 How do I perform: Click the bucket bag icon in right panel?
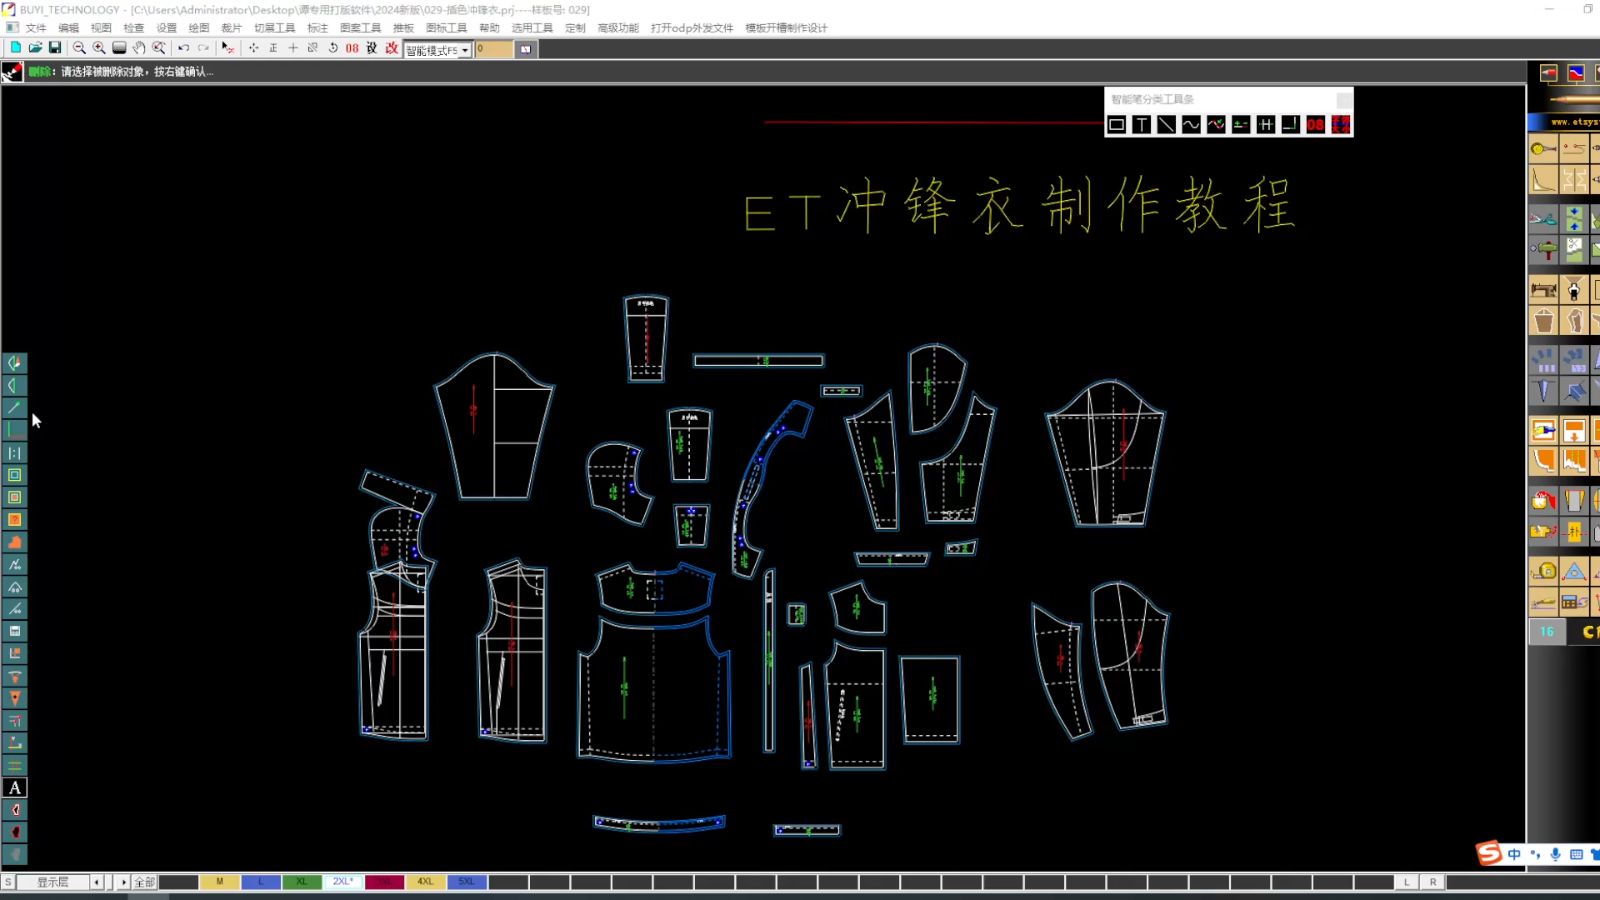(1544, 321)
